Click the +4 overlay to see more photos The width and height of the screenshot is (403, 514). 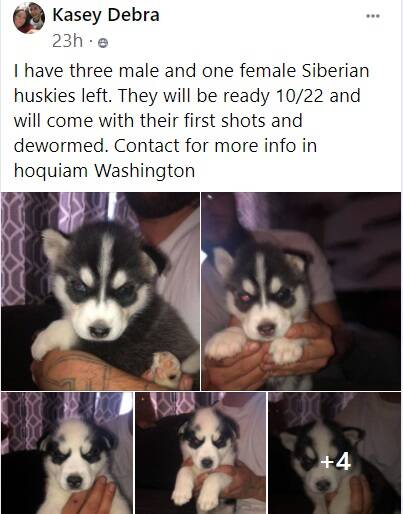pyautogui.click(x=335, y=462)
